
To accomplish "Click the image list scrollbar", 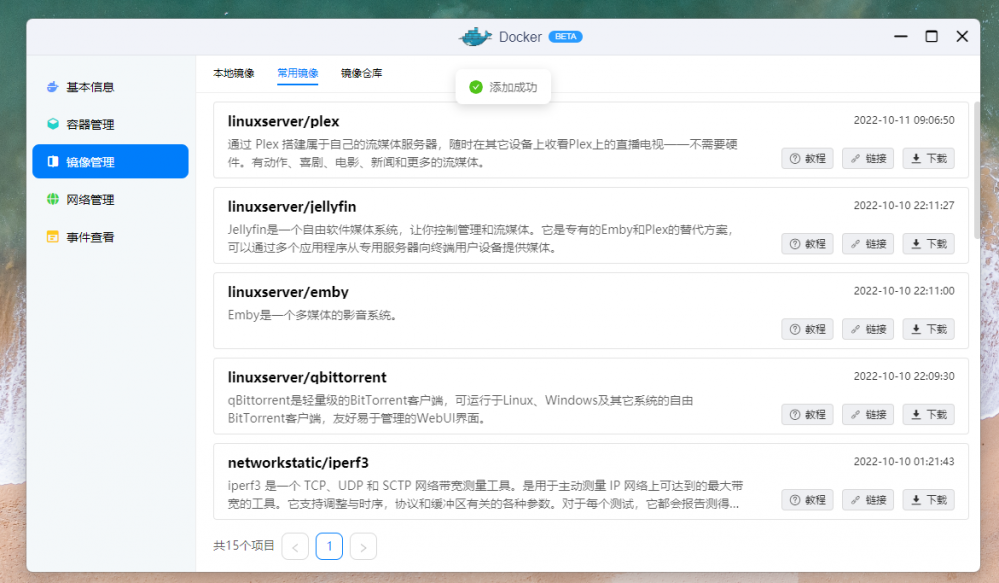I will pos(977,169).
